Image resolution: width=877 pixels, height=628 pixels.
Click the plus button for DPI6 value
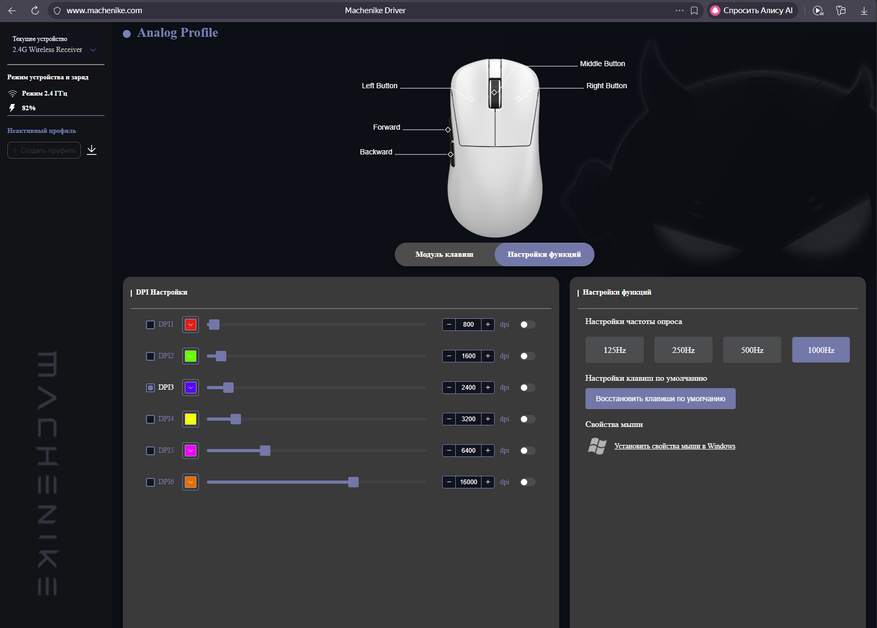coord(488,482)
